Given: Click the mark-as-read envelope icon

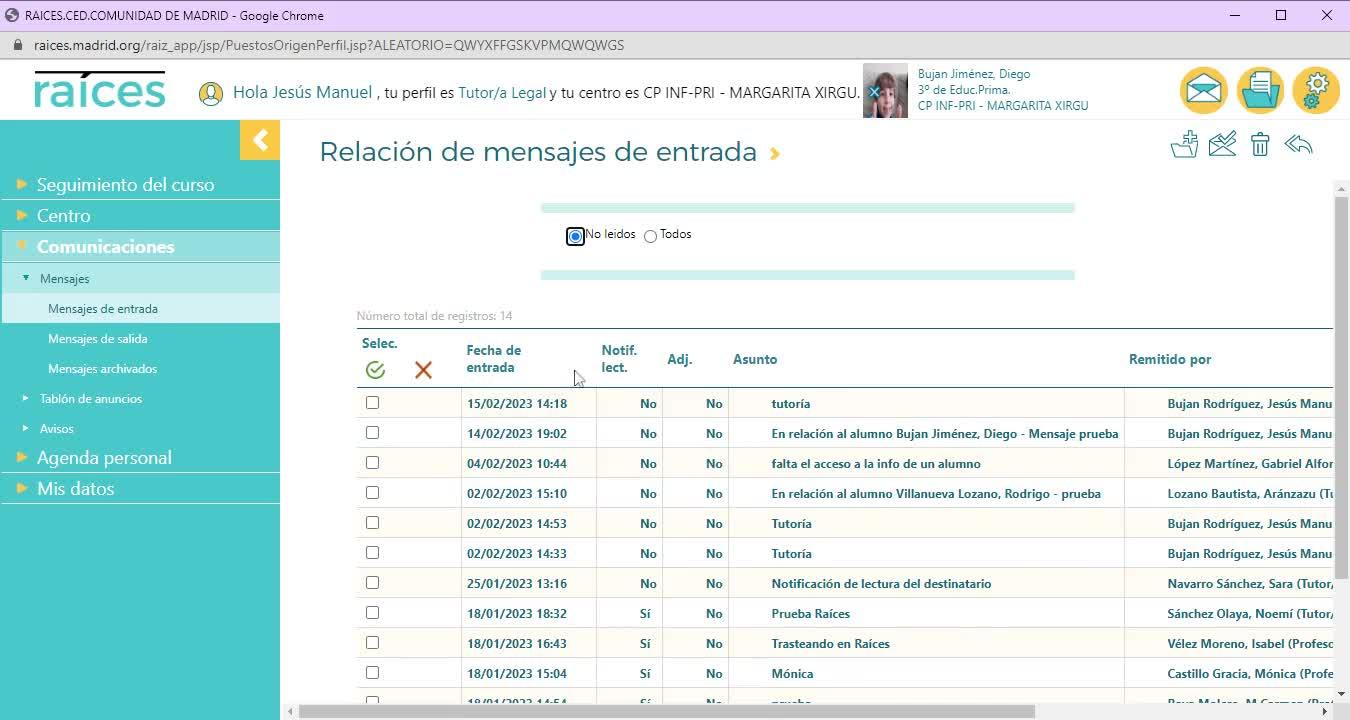Looking at the screenshot, I should tap(1222, 145).
